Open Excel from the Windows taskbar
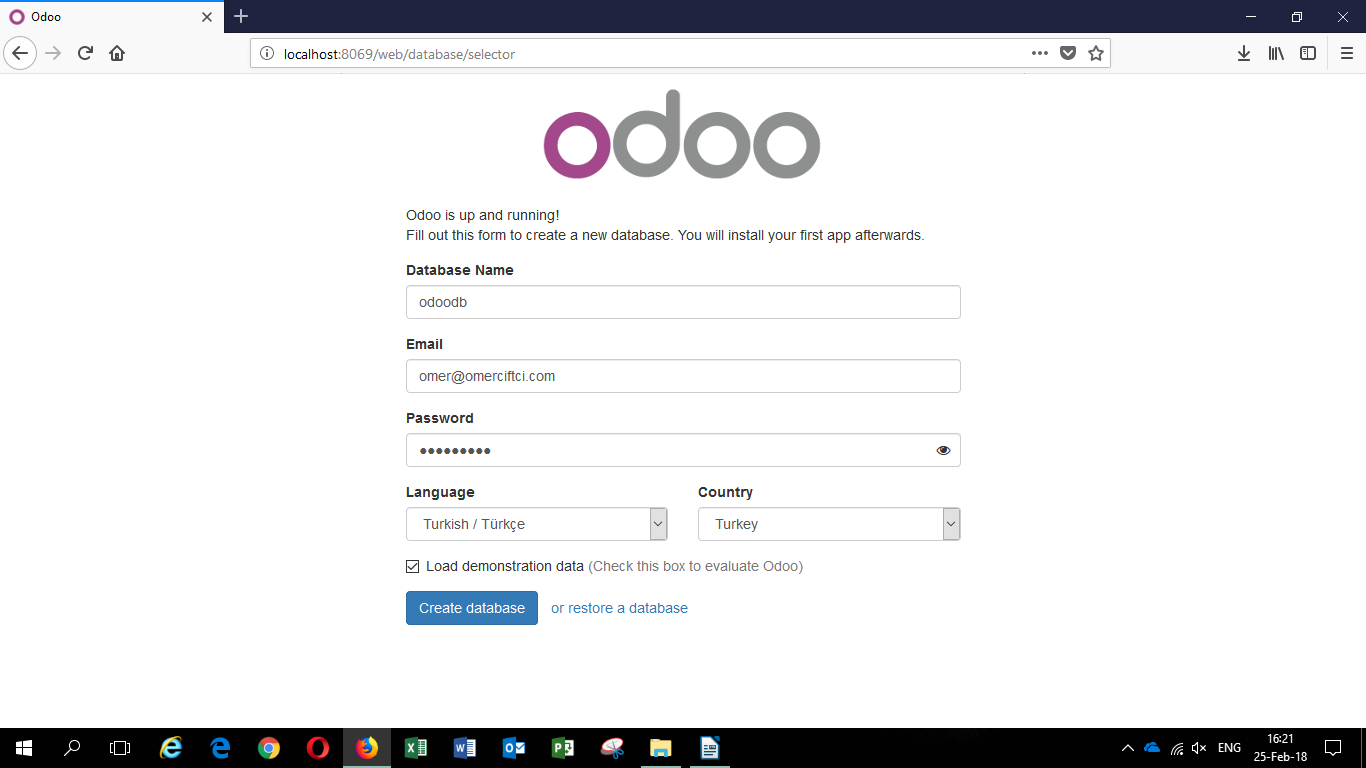Image resolution: width=1366 pixels, height=768 pixels. coord(416,748)
